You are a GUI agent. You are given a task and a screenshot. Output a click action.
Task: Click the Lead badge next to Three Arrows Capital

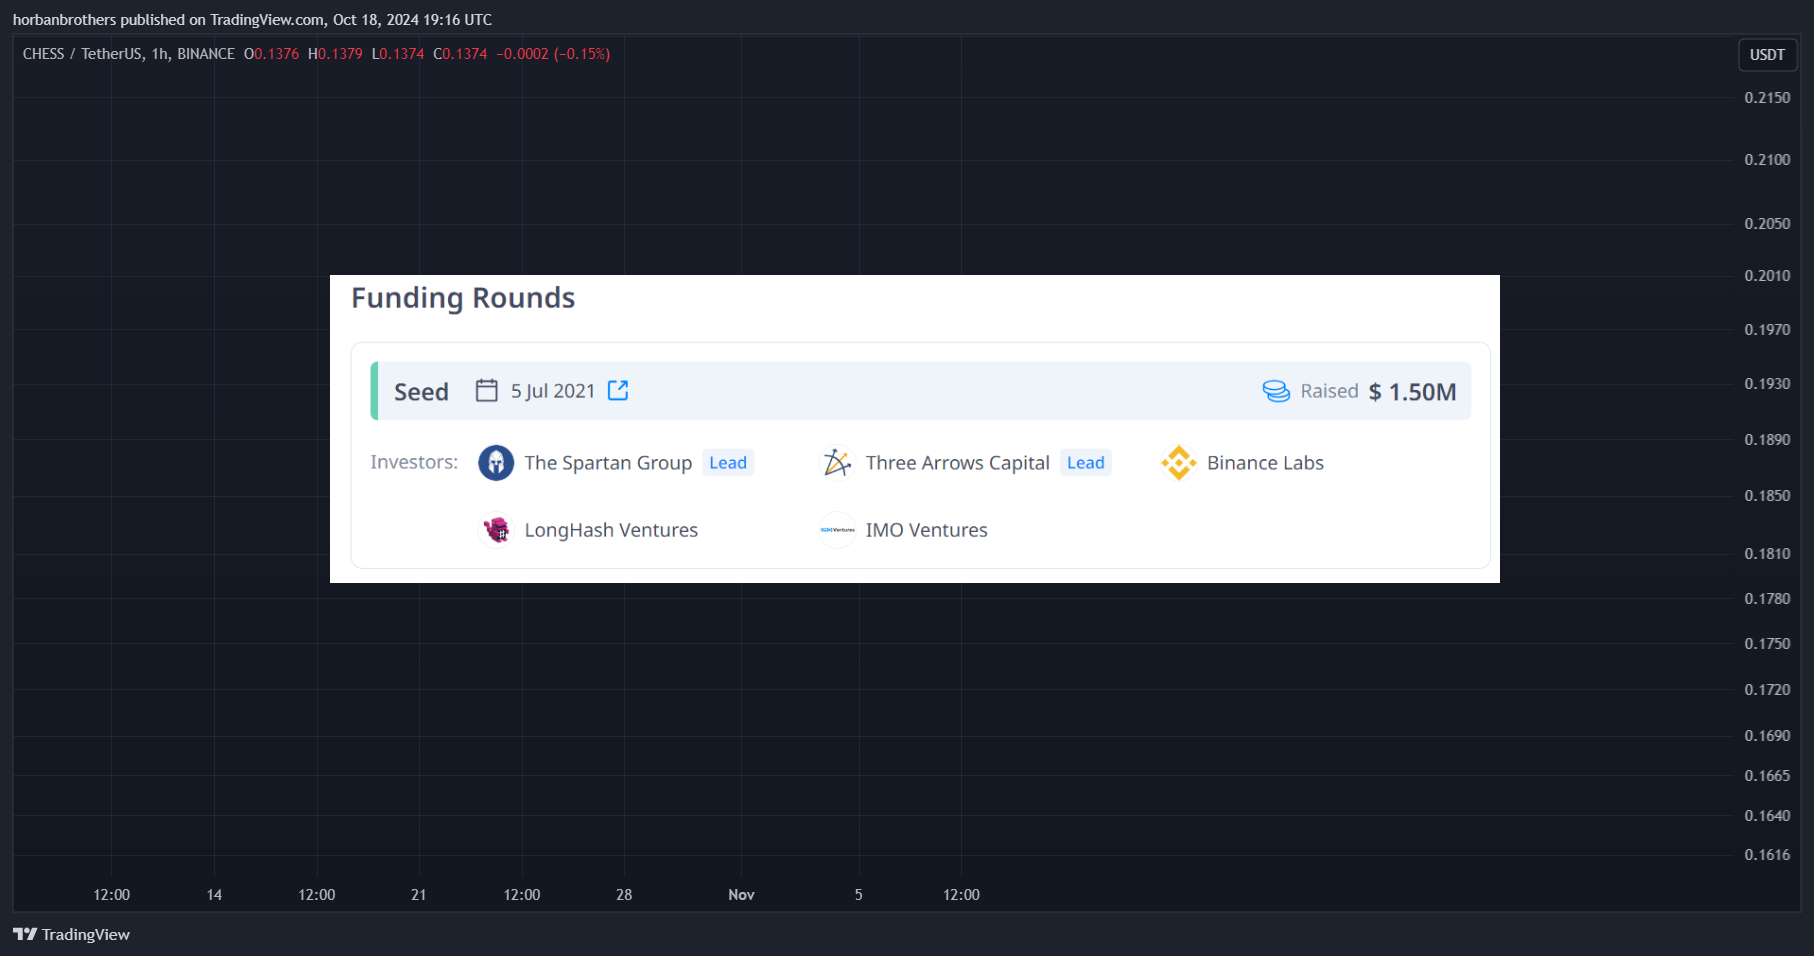pyautogui.click(x=1085, y=463)
